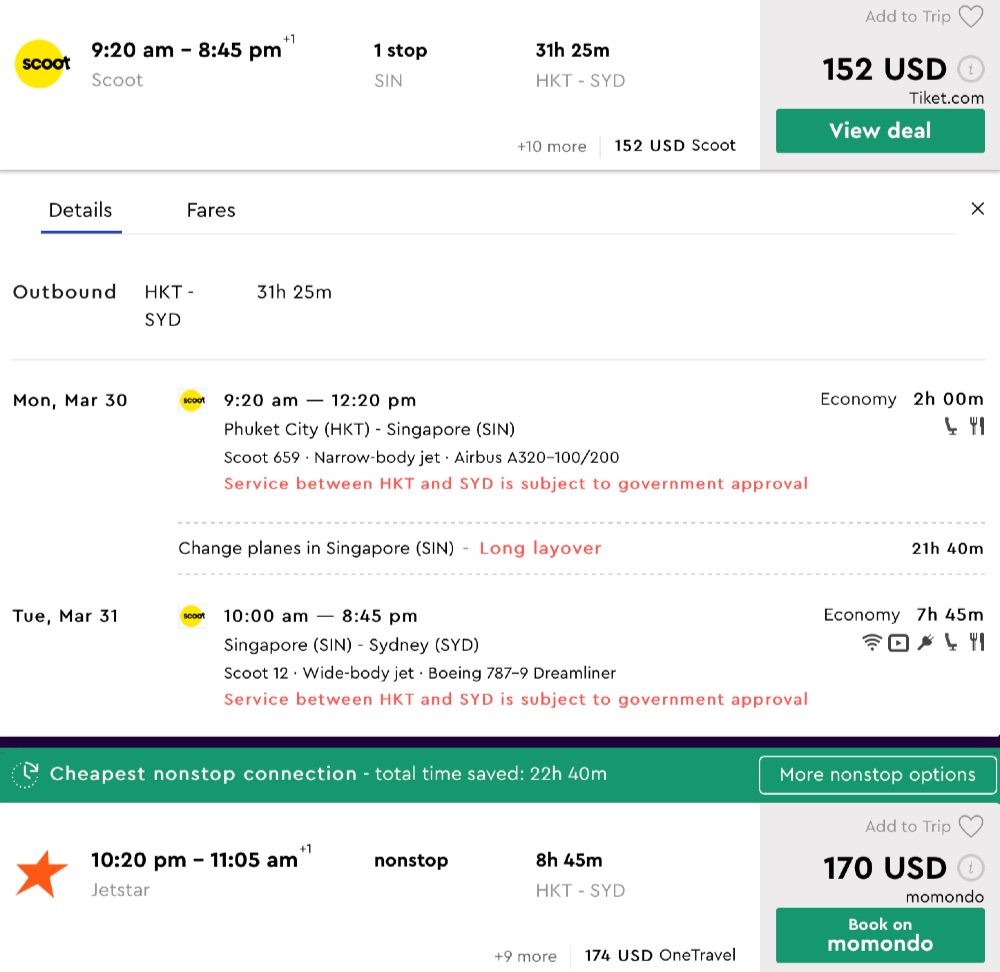Expand the +9 more deals list

point(524,956)
